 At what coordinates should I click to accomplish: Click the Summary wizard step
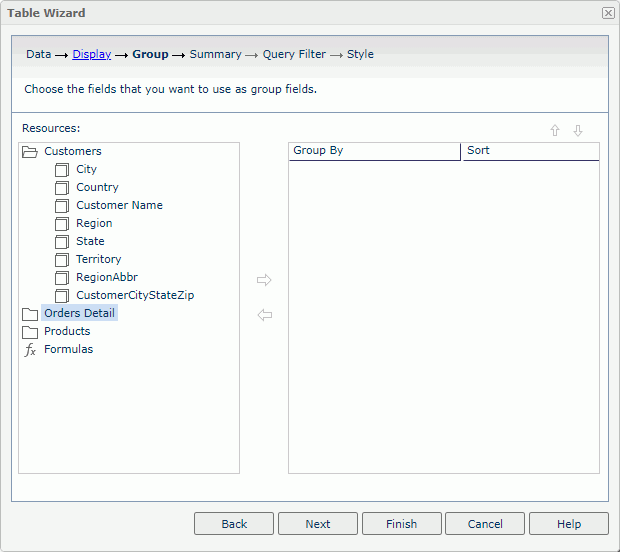click(x=215, y=54)
